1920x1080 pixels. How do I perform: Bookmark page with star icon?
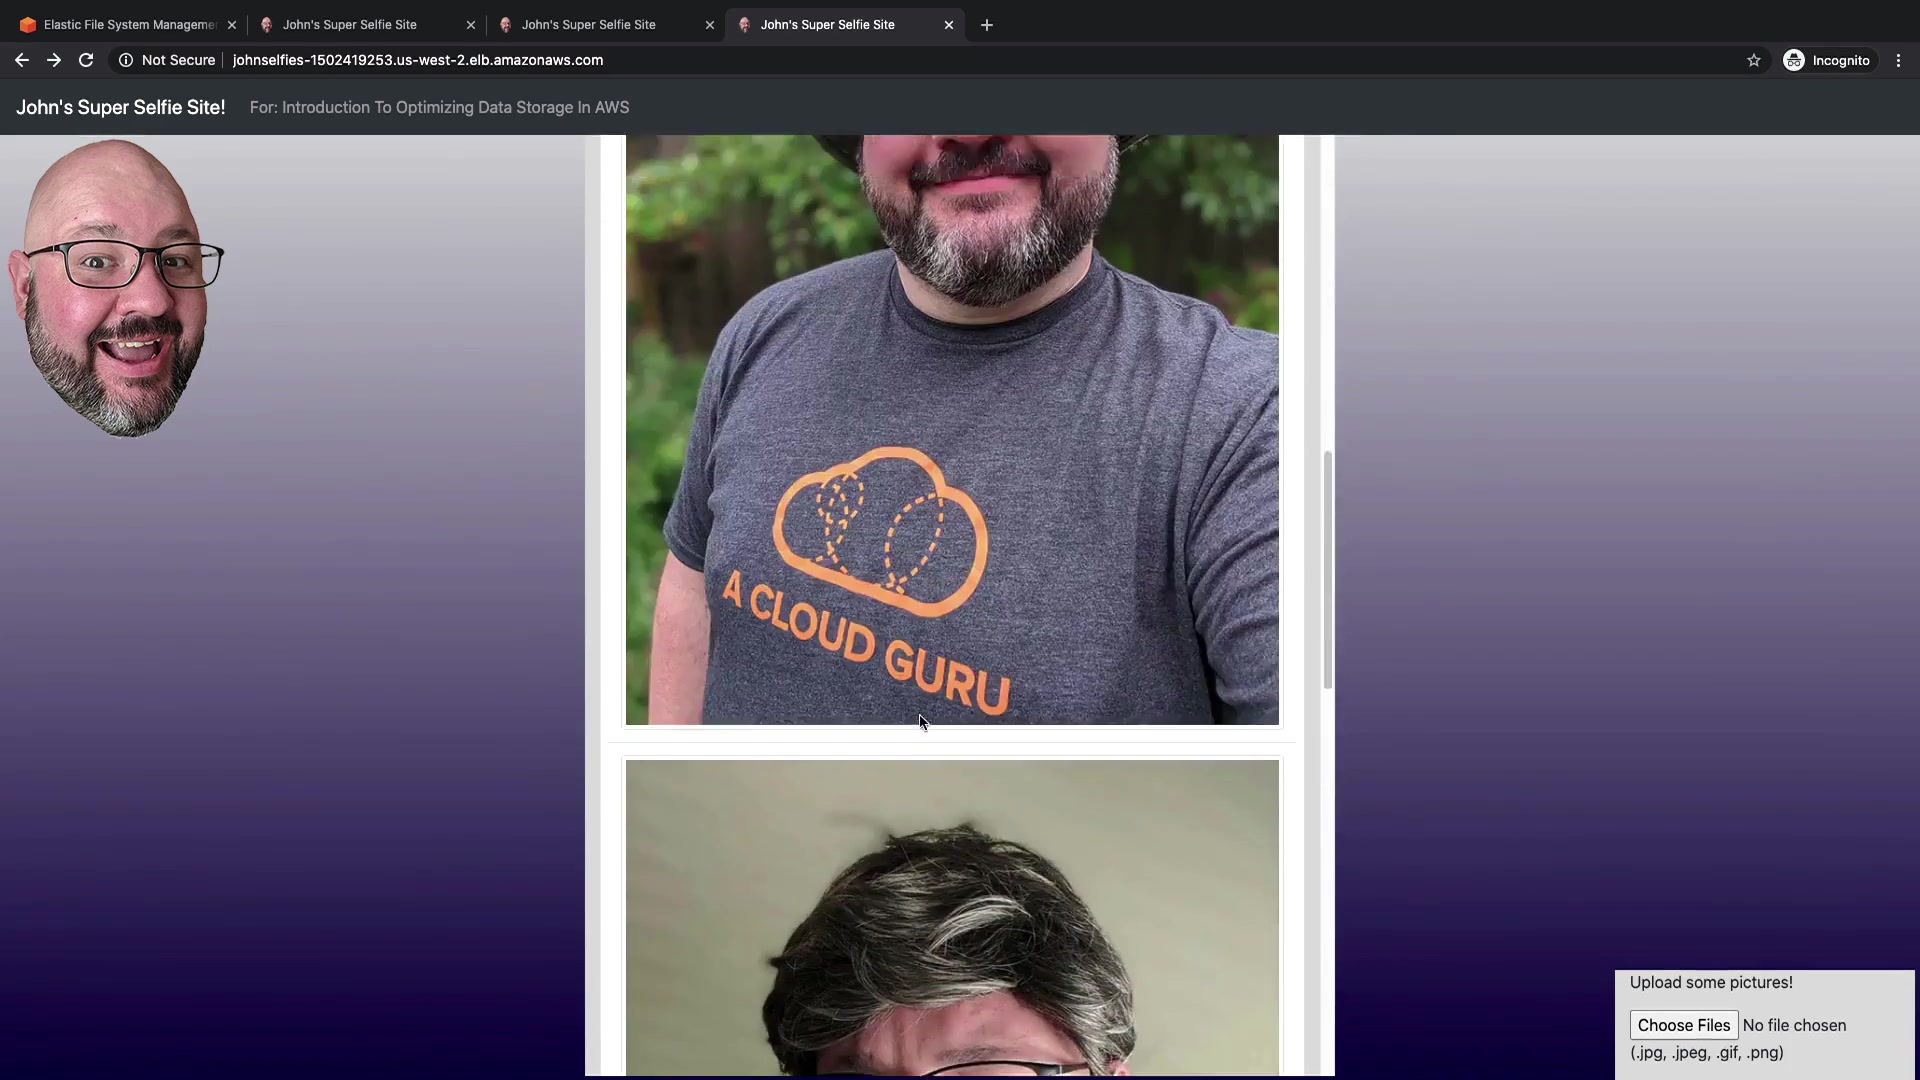[x=1753, y=60]
